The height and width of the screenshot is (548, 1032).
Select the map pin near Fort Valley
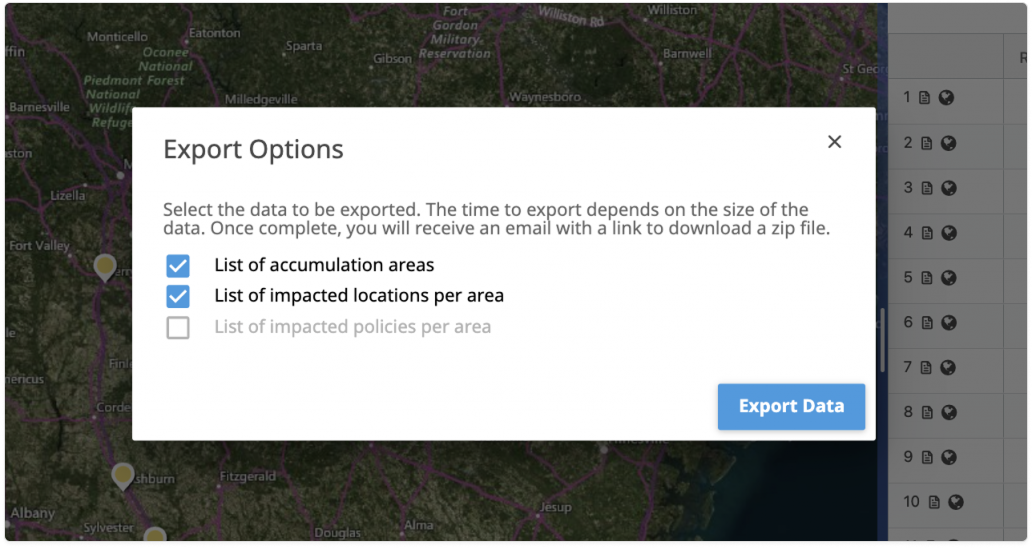105,266
